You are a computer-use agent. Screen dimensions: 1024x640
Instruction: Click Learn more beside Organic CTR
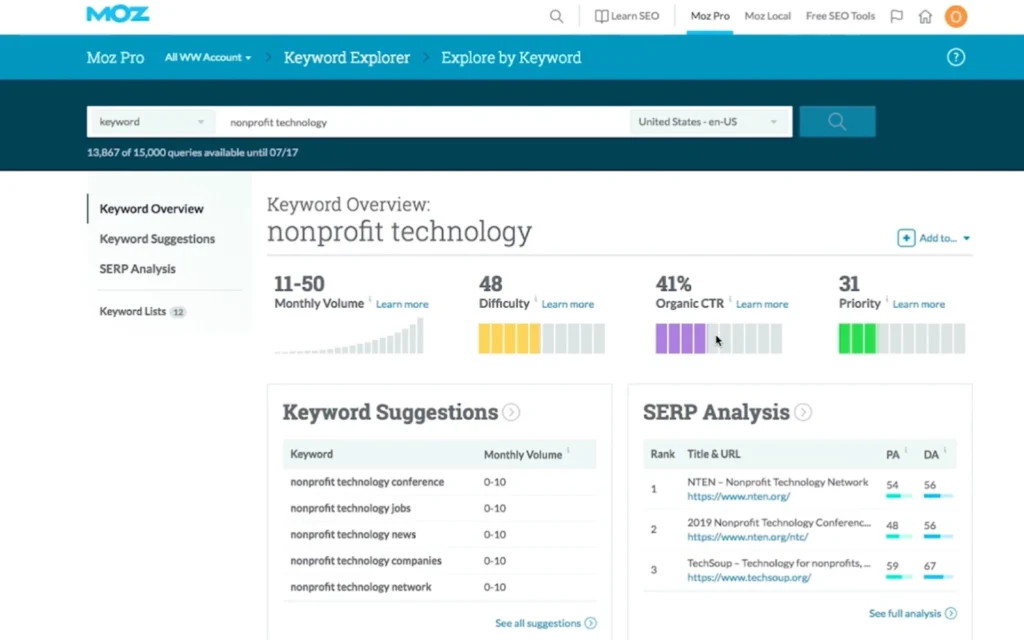click(x=762, y=304)
